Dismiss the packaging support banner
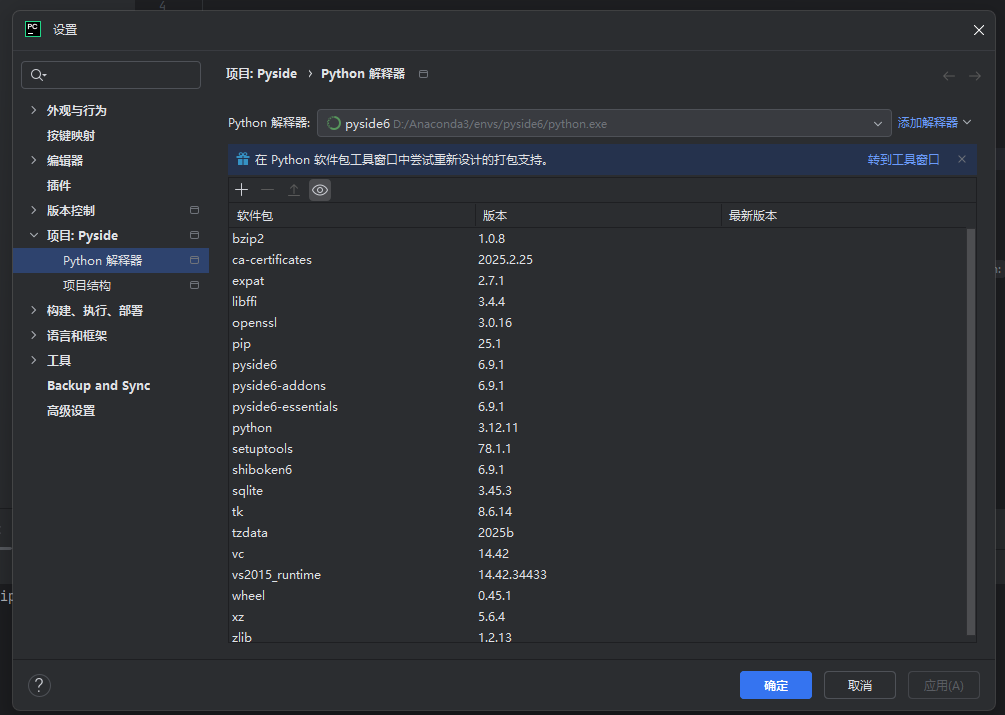 961,159
